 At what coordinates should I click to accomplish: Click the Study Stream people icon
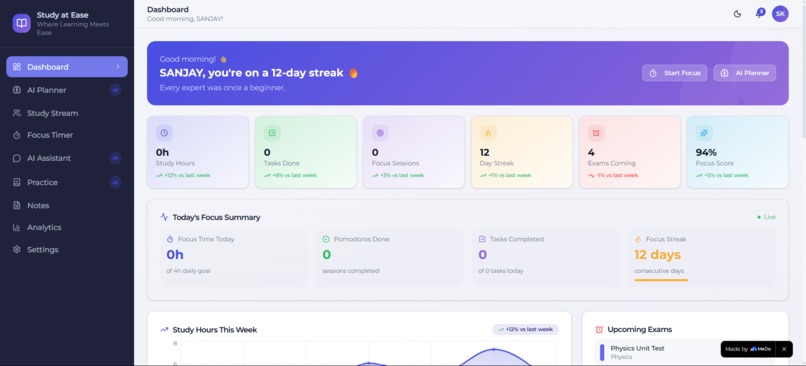(x=17, y=113)
